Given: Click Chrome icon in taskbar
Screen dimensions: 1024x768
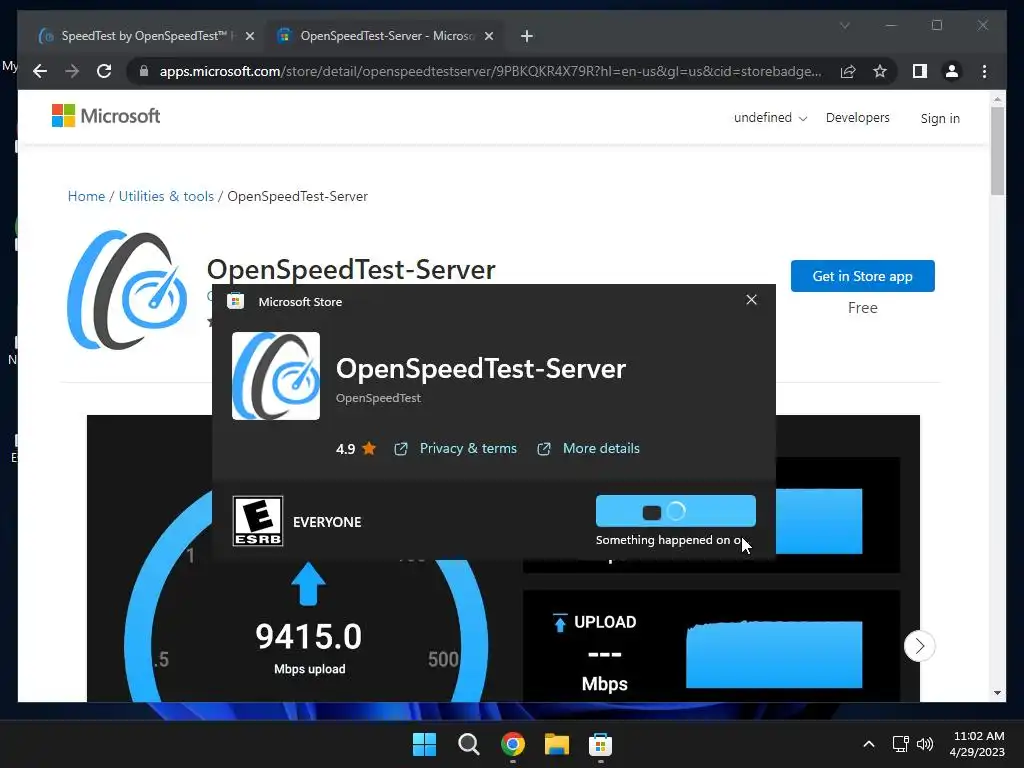Looking at the screenshot, I should [513, 744].
